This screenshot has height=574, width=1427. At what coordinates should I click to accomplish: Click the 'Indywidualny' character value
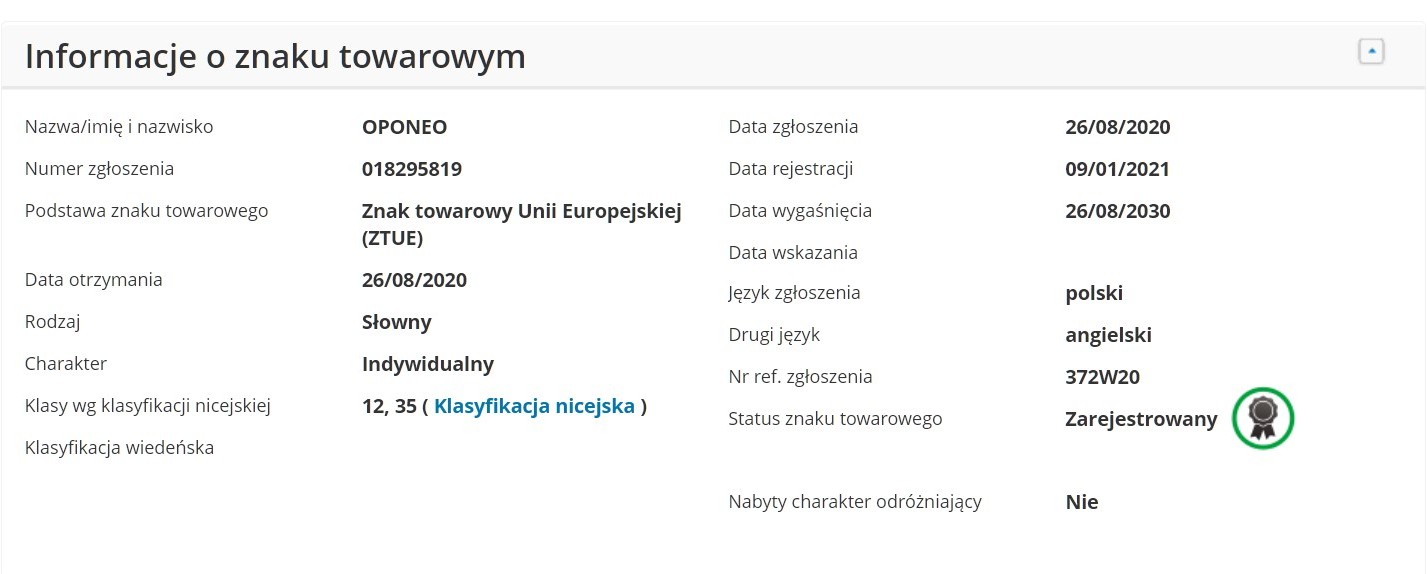tap(427, 364)
